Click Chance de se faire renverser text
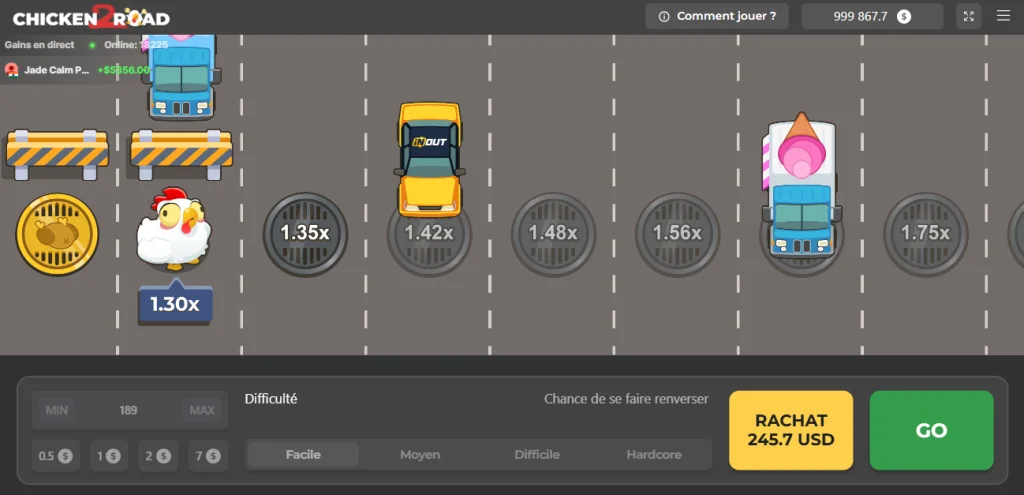Viewport: 1024px width, 495px height. pyautogui.click(x=626, y=399)
